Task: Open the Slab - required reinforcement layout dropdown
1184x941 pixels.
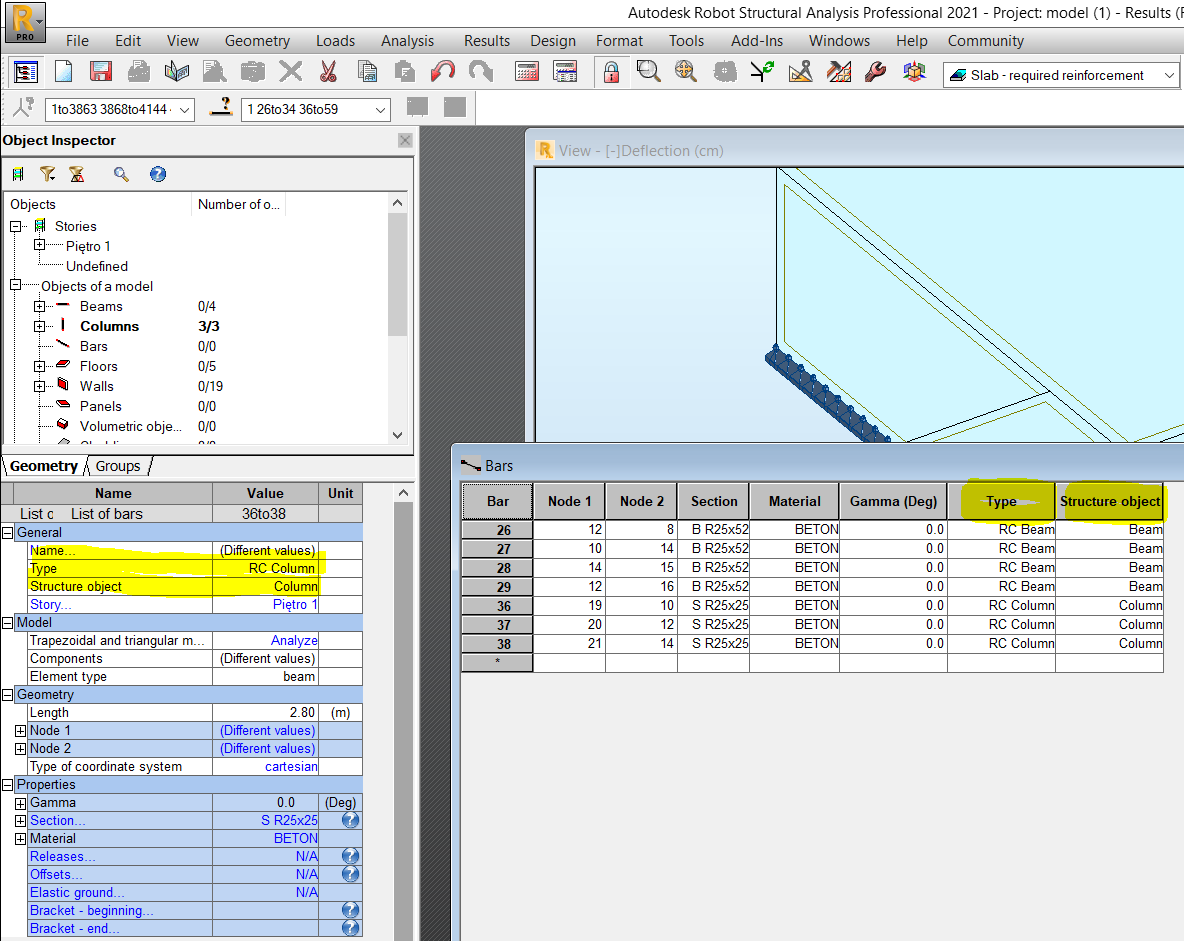Action: [x=1172, y=75]
